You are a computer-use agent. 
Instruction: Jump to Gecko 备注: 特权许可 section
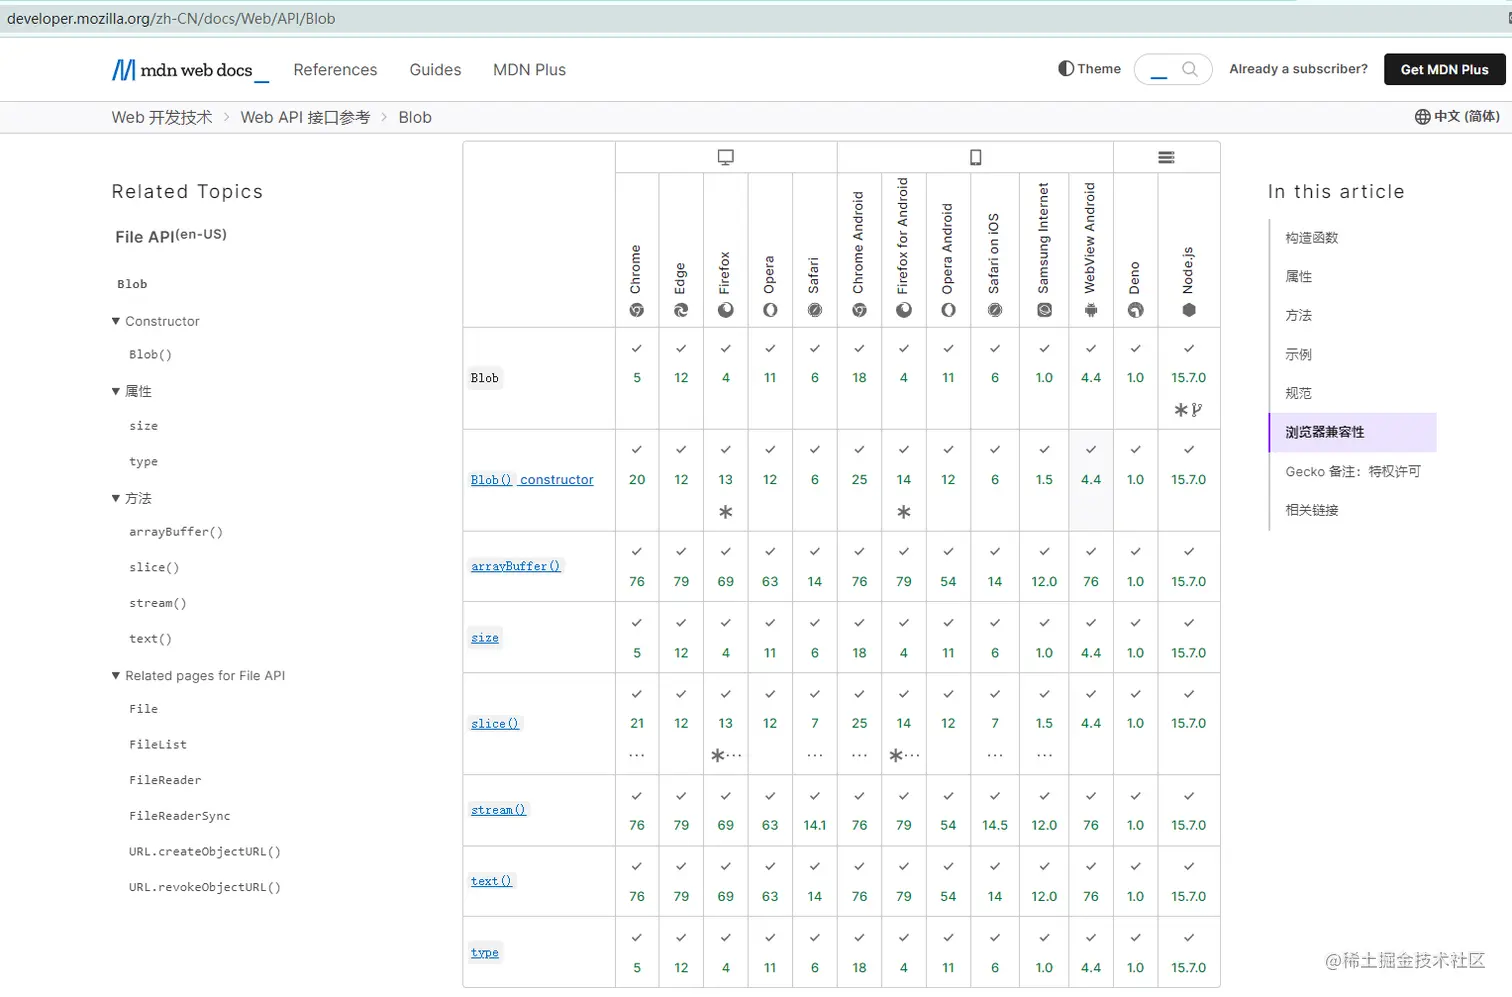point(1353,471)
